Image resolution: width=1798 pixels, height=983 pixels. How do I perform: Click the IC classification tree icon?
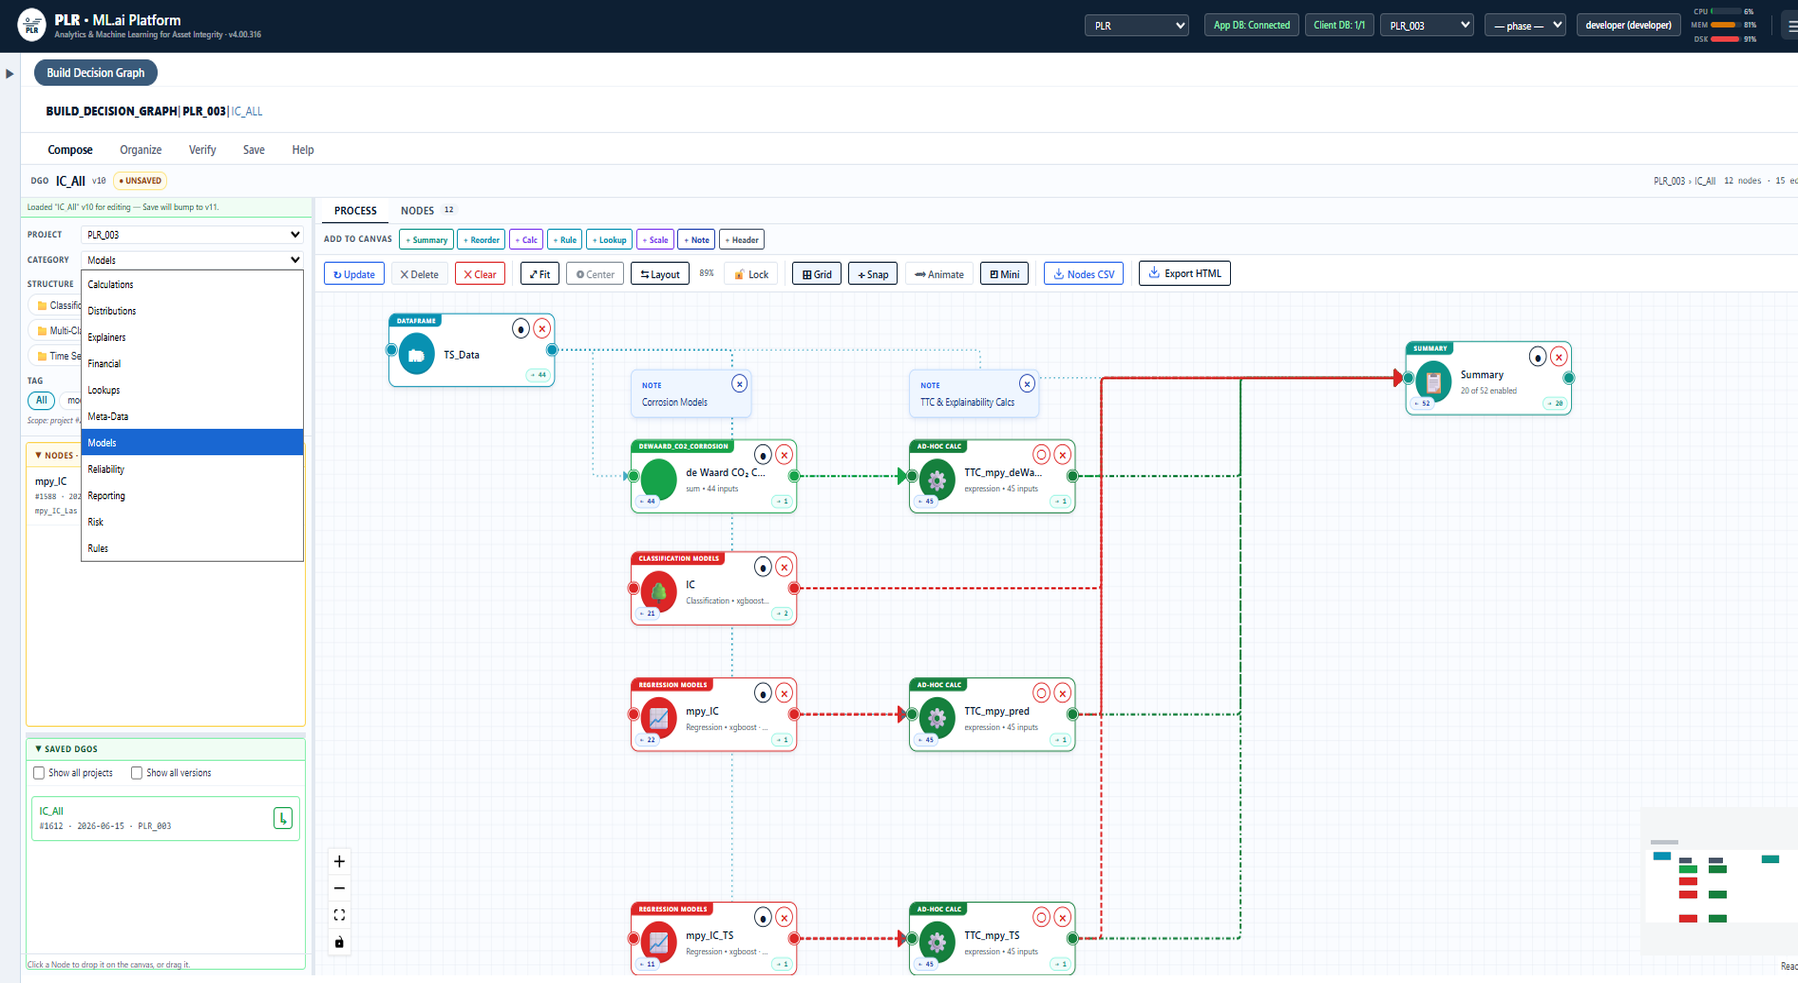pos(659,591)
